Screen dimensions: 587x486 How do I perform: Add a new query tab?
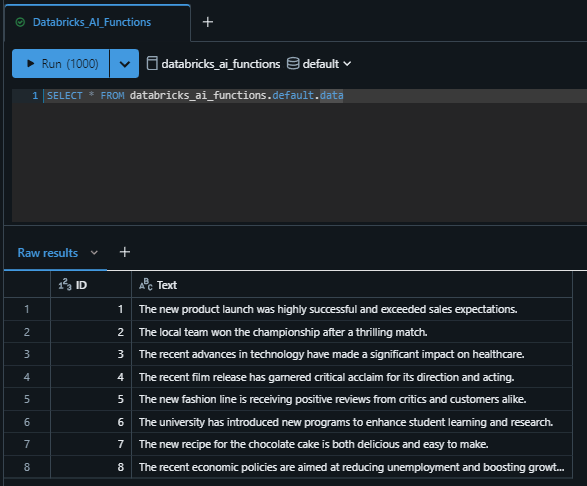pyautogui.click(x=208, y=22)
